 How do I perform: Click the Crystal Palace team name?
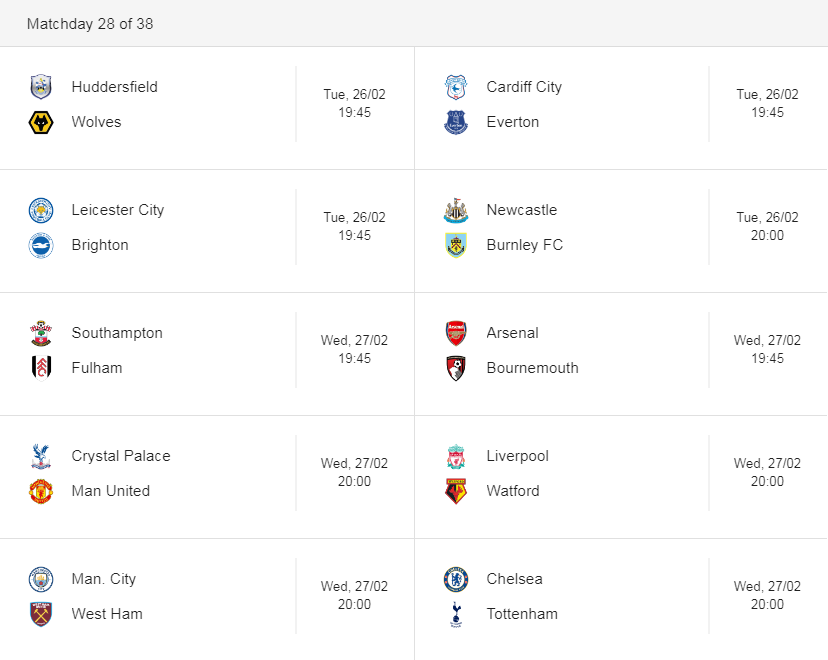[x=121, y=456]
